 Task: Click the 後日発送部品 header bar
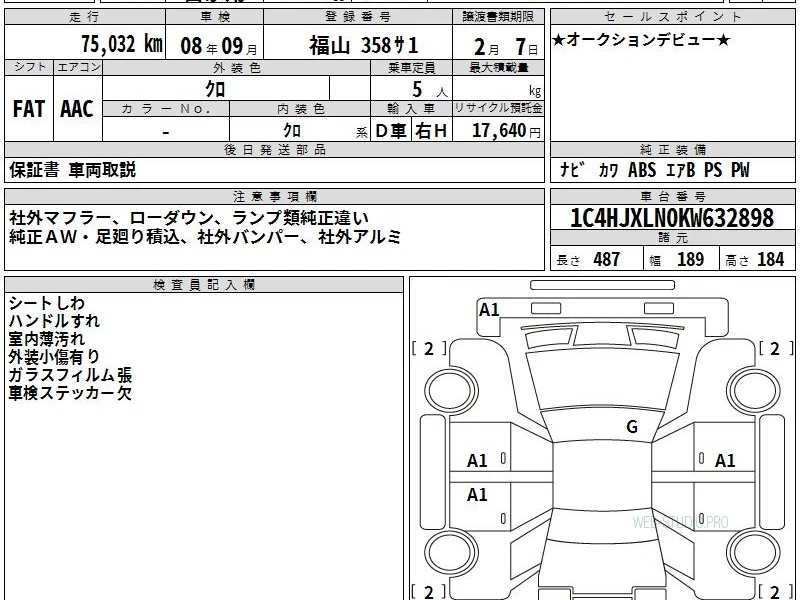pyautogui.click(x=274, y=150)
